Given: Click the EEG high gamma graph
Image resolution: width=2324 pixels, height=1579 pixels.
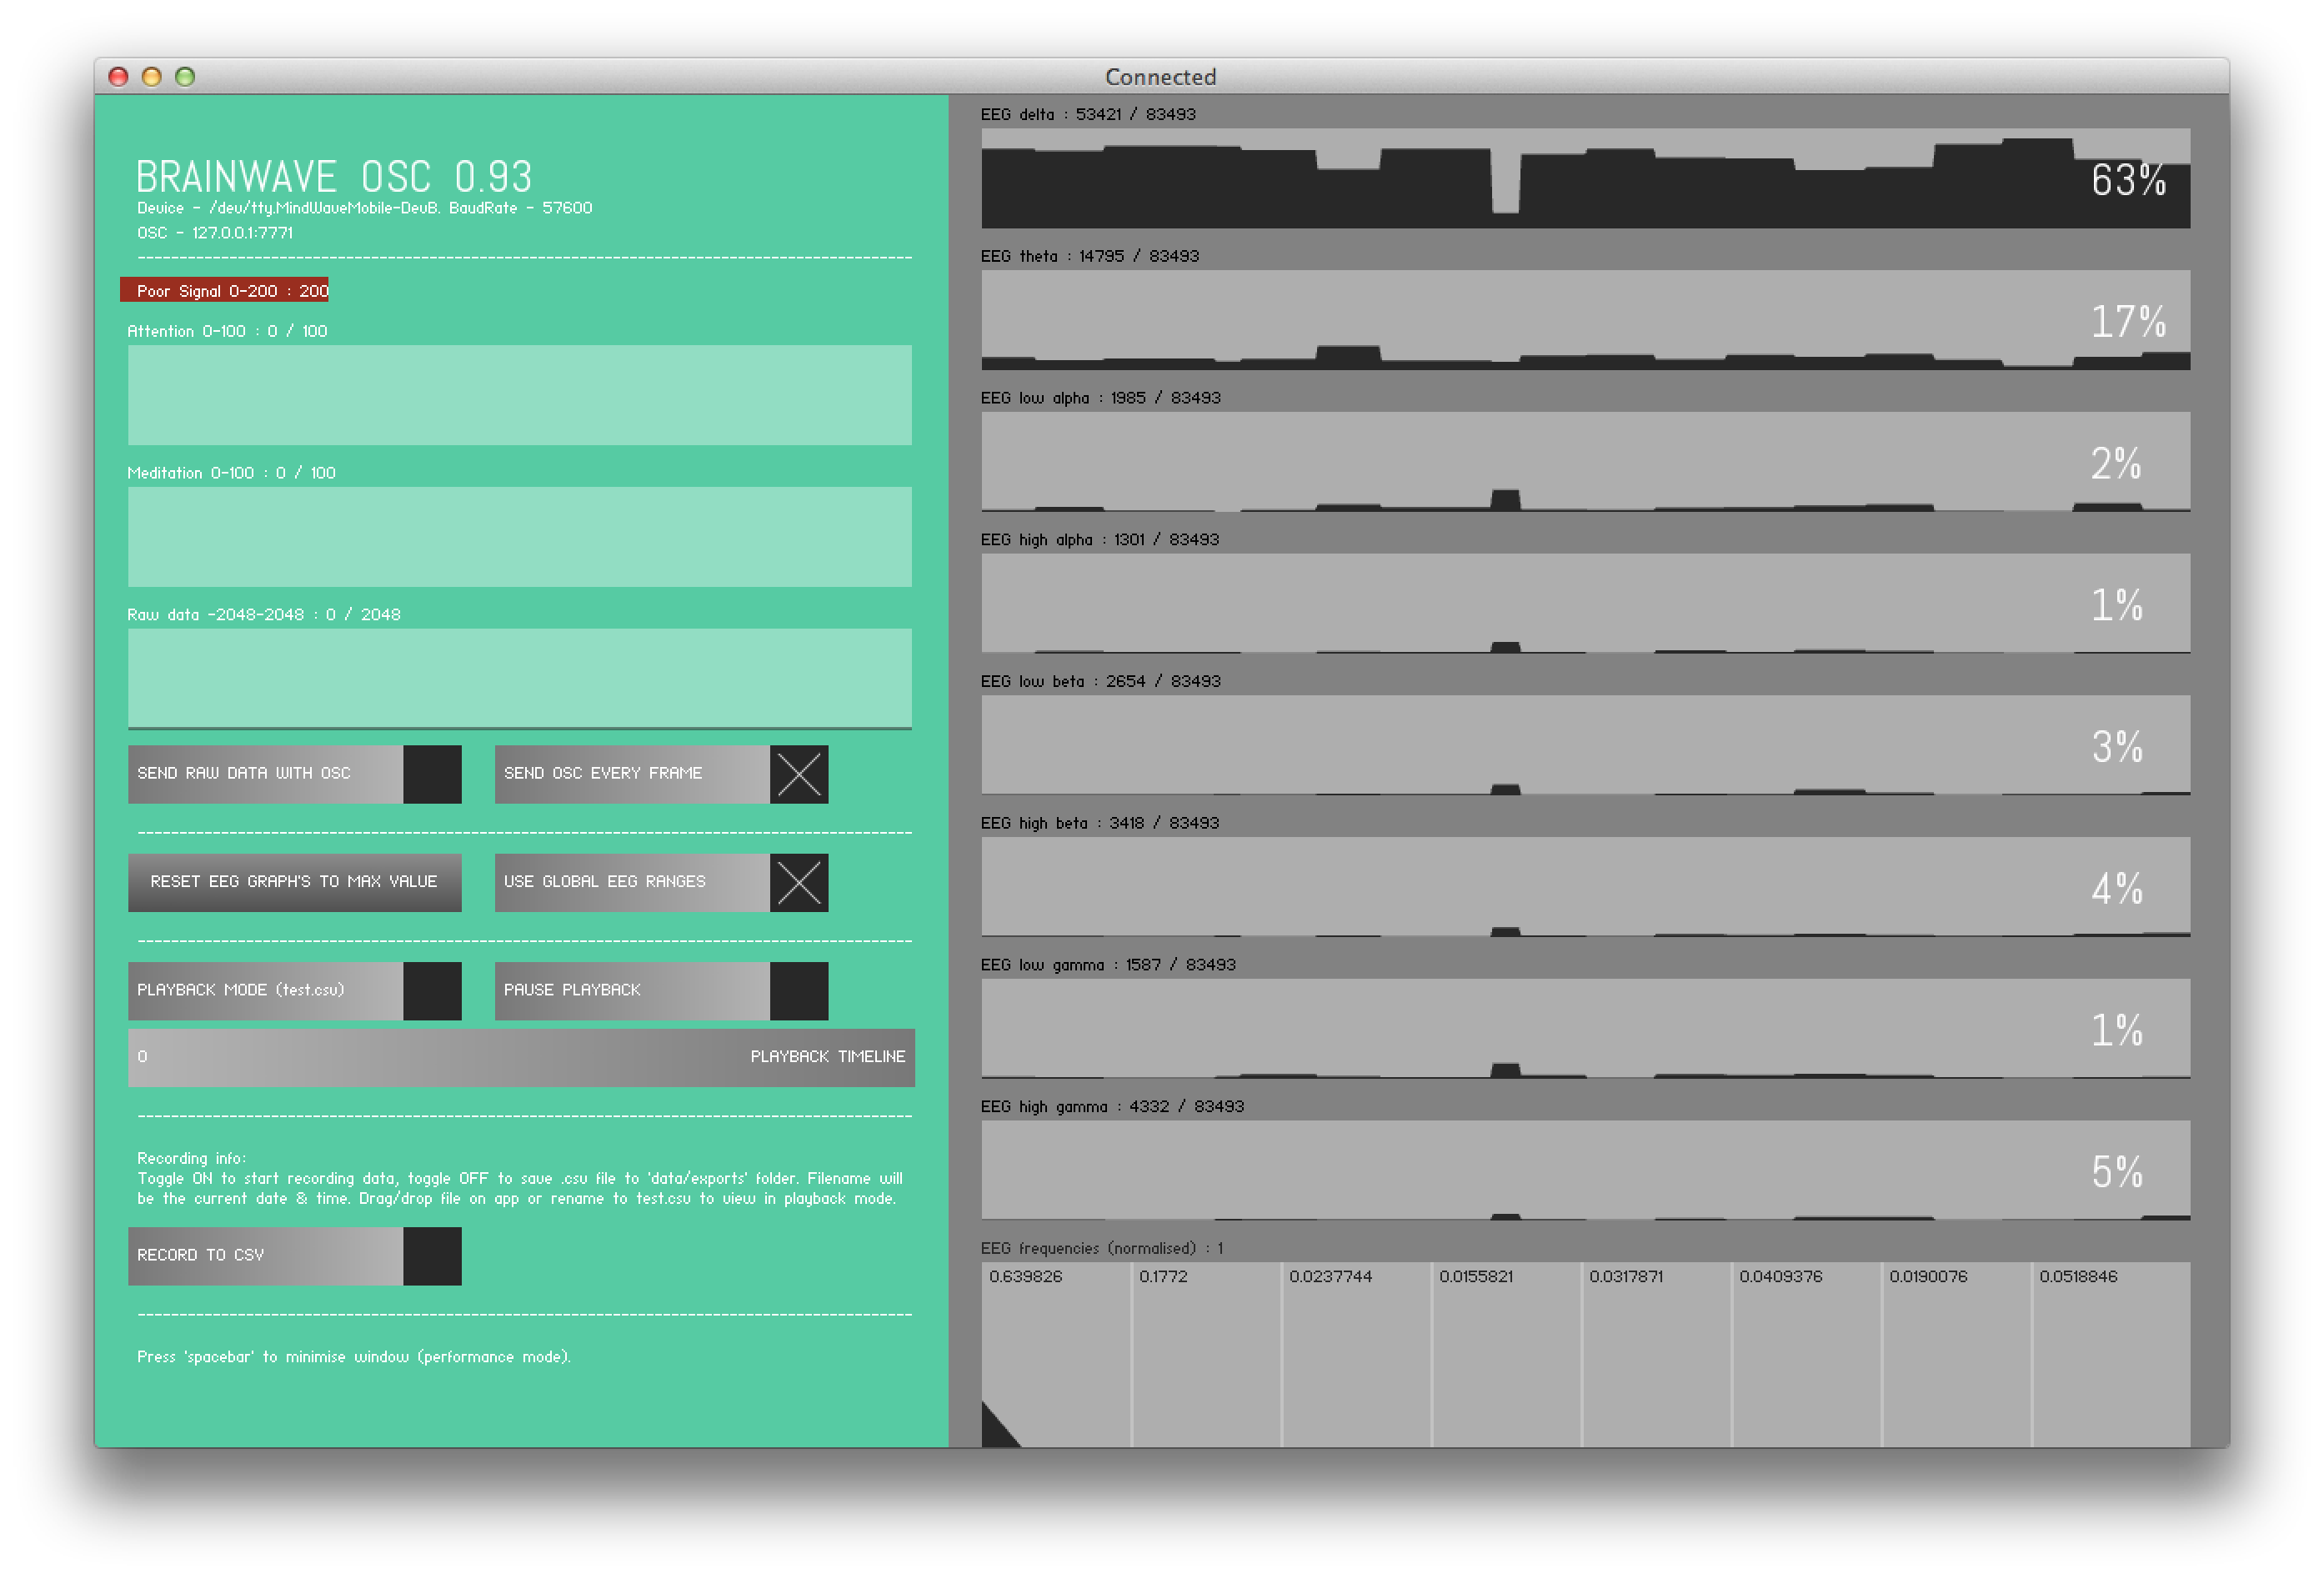Looking at the screenshot, I should [1585, 1171].
